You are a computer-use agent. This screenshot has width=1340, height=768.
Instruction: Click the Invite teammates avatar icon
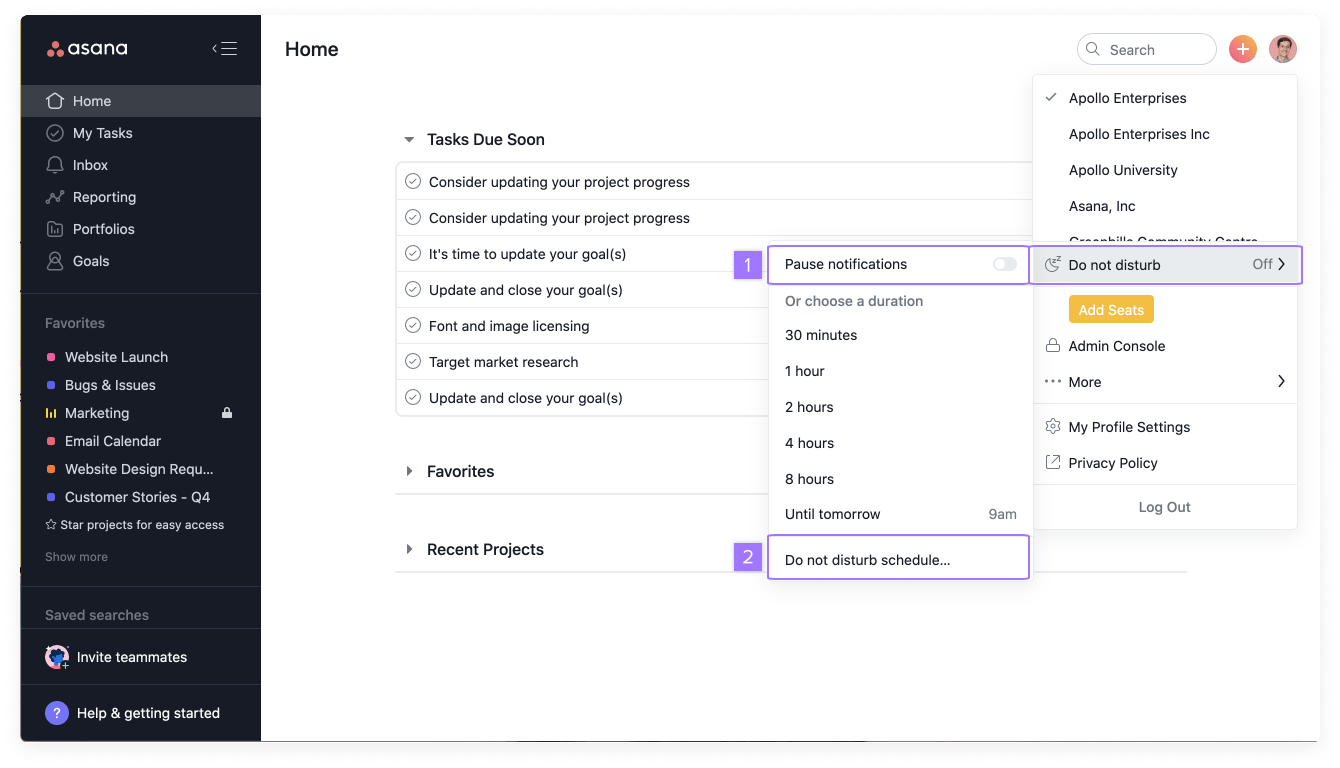tap(57, 657)
